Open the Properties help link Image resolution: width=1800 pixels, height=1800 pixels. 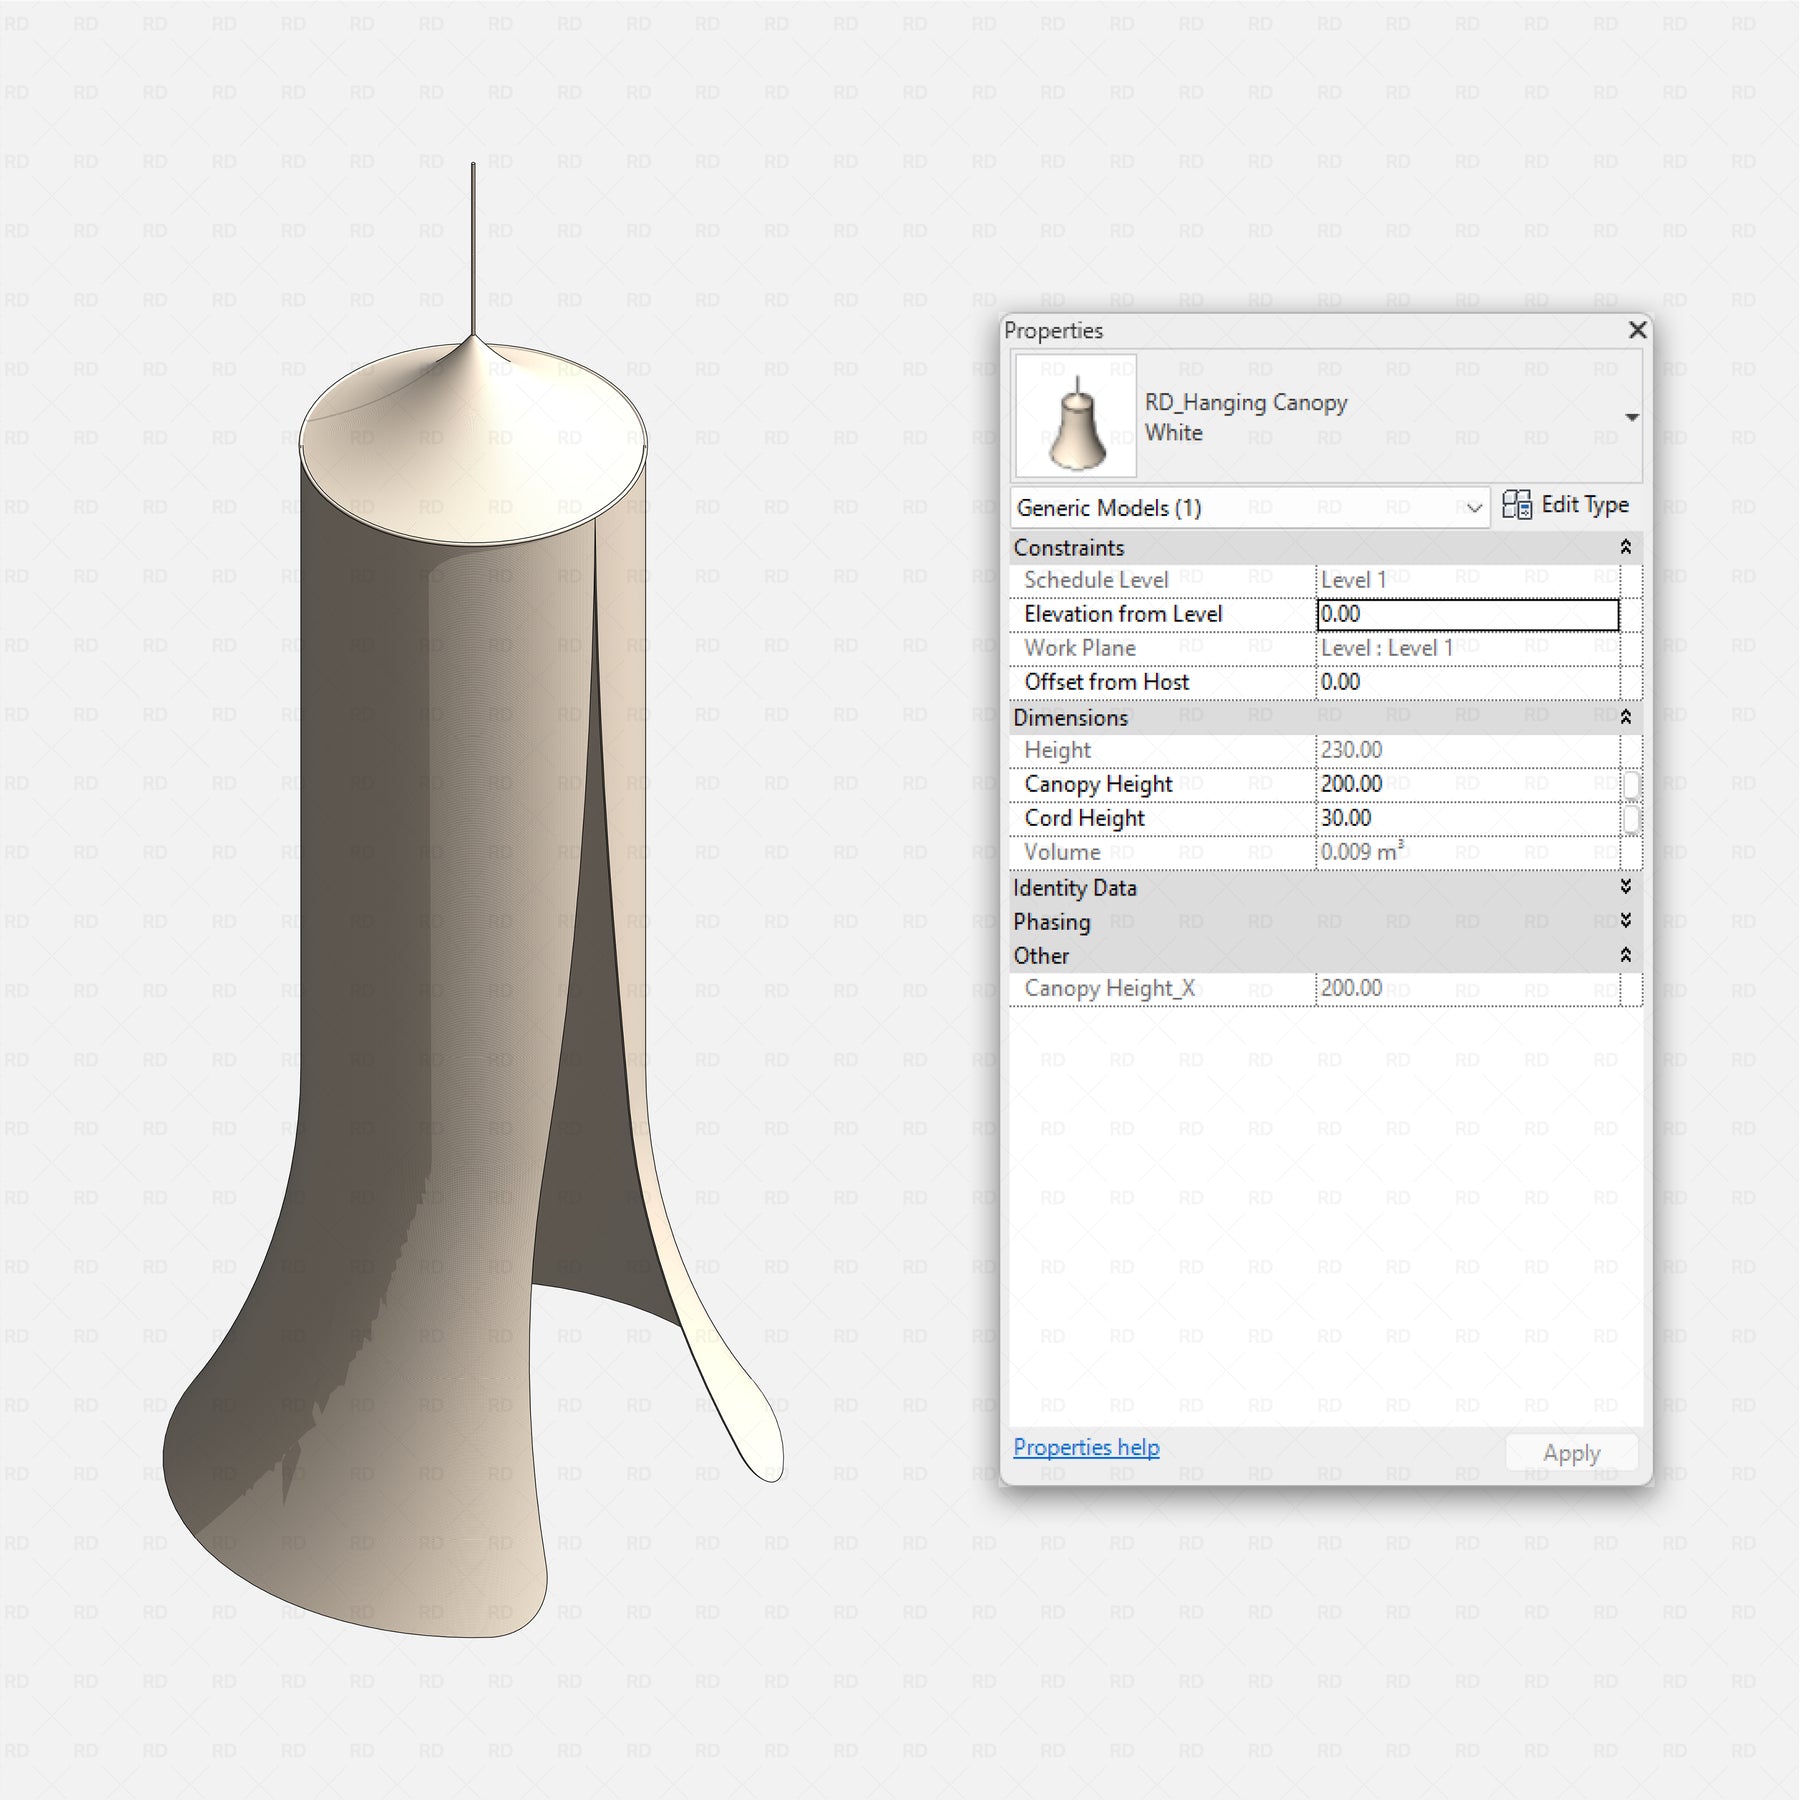click(1086, 1447)
